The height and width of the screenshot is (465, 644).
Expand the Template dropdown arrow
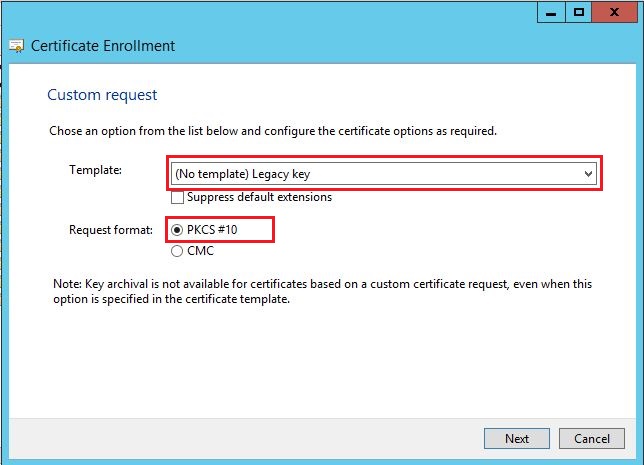pos(588,175)
